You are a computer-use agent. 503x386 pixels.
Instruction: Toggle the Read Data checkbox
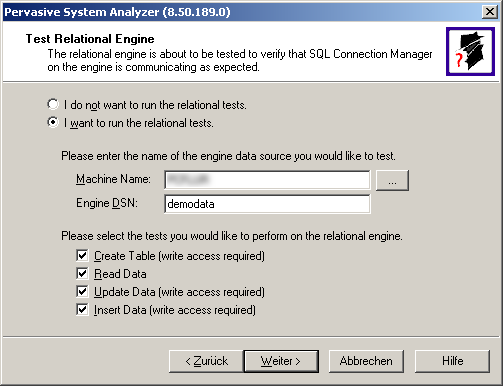(82, 274)
